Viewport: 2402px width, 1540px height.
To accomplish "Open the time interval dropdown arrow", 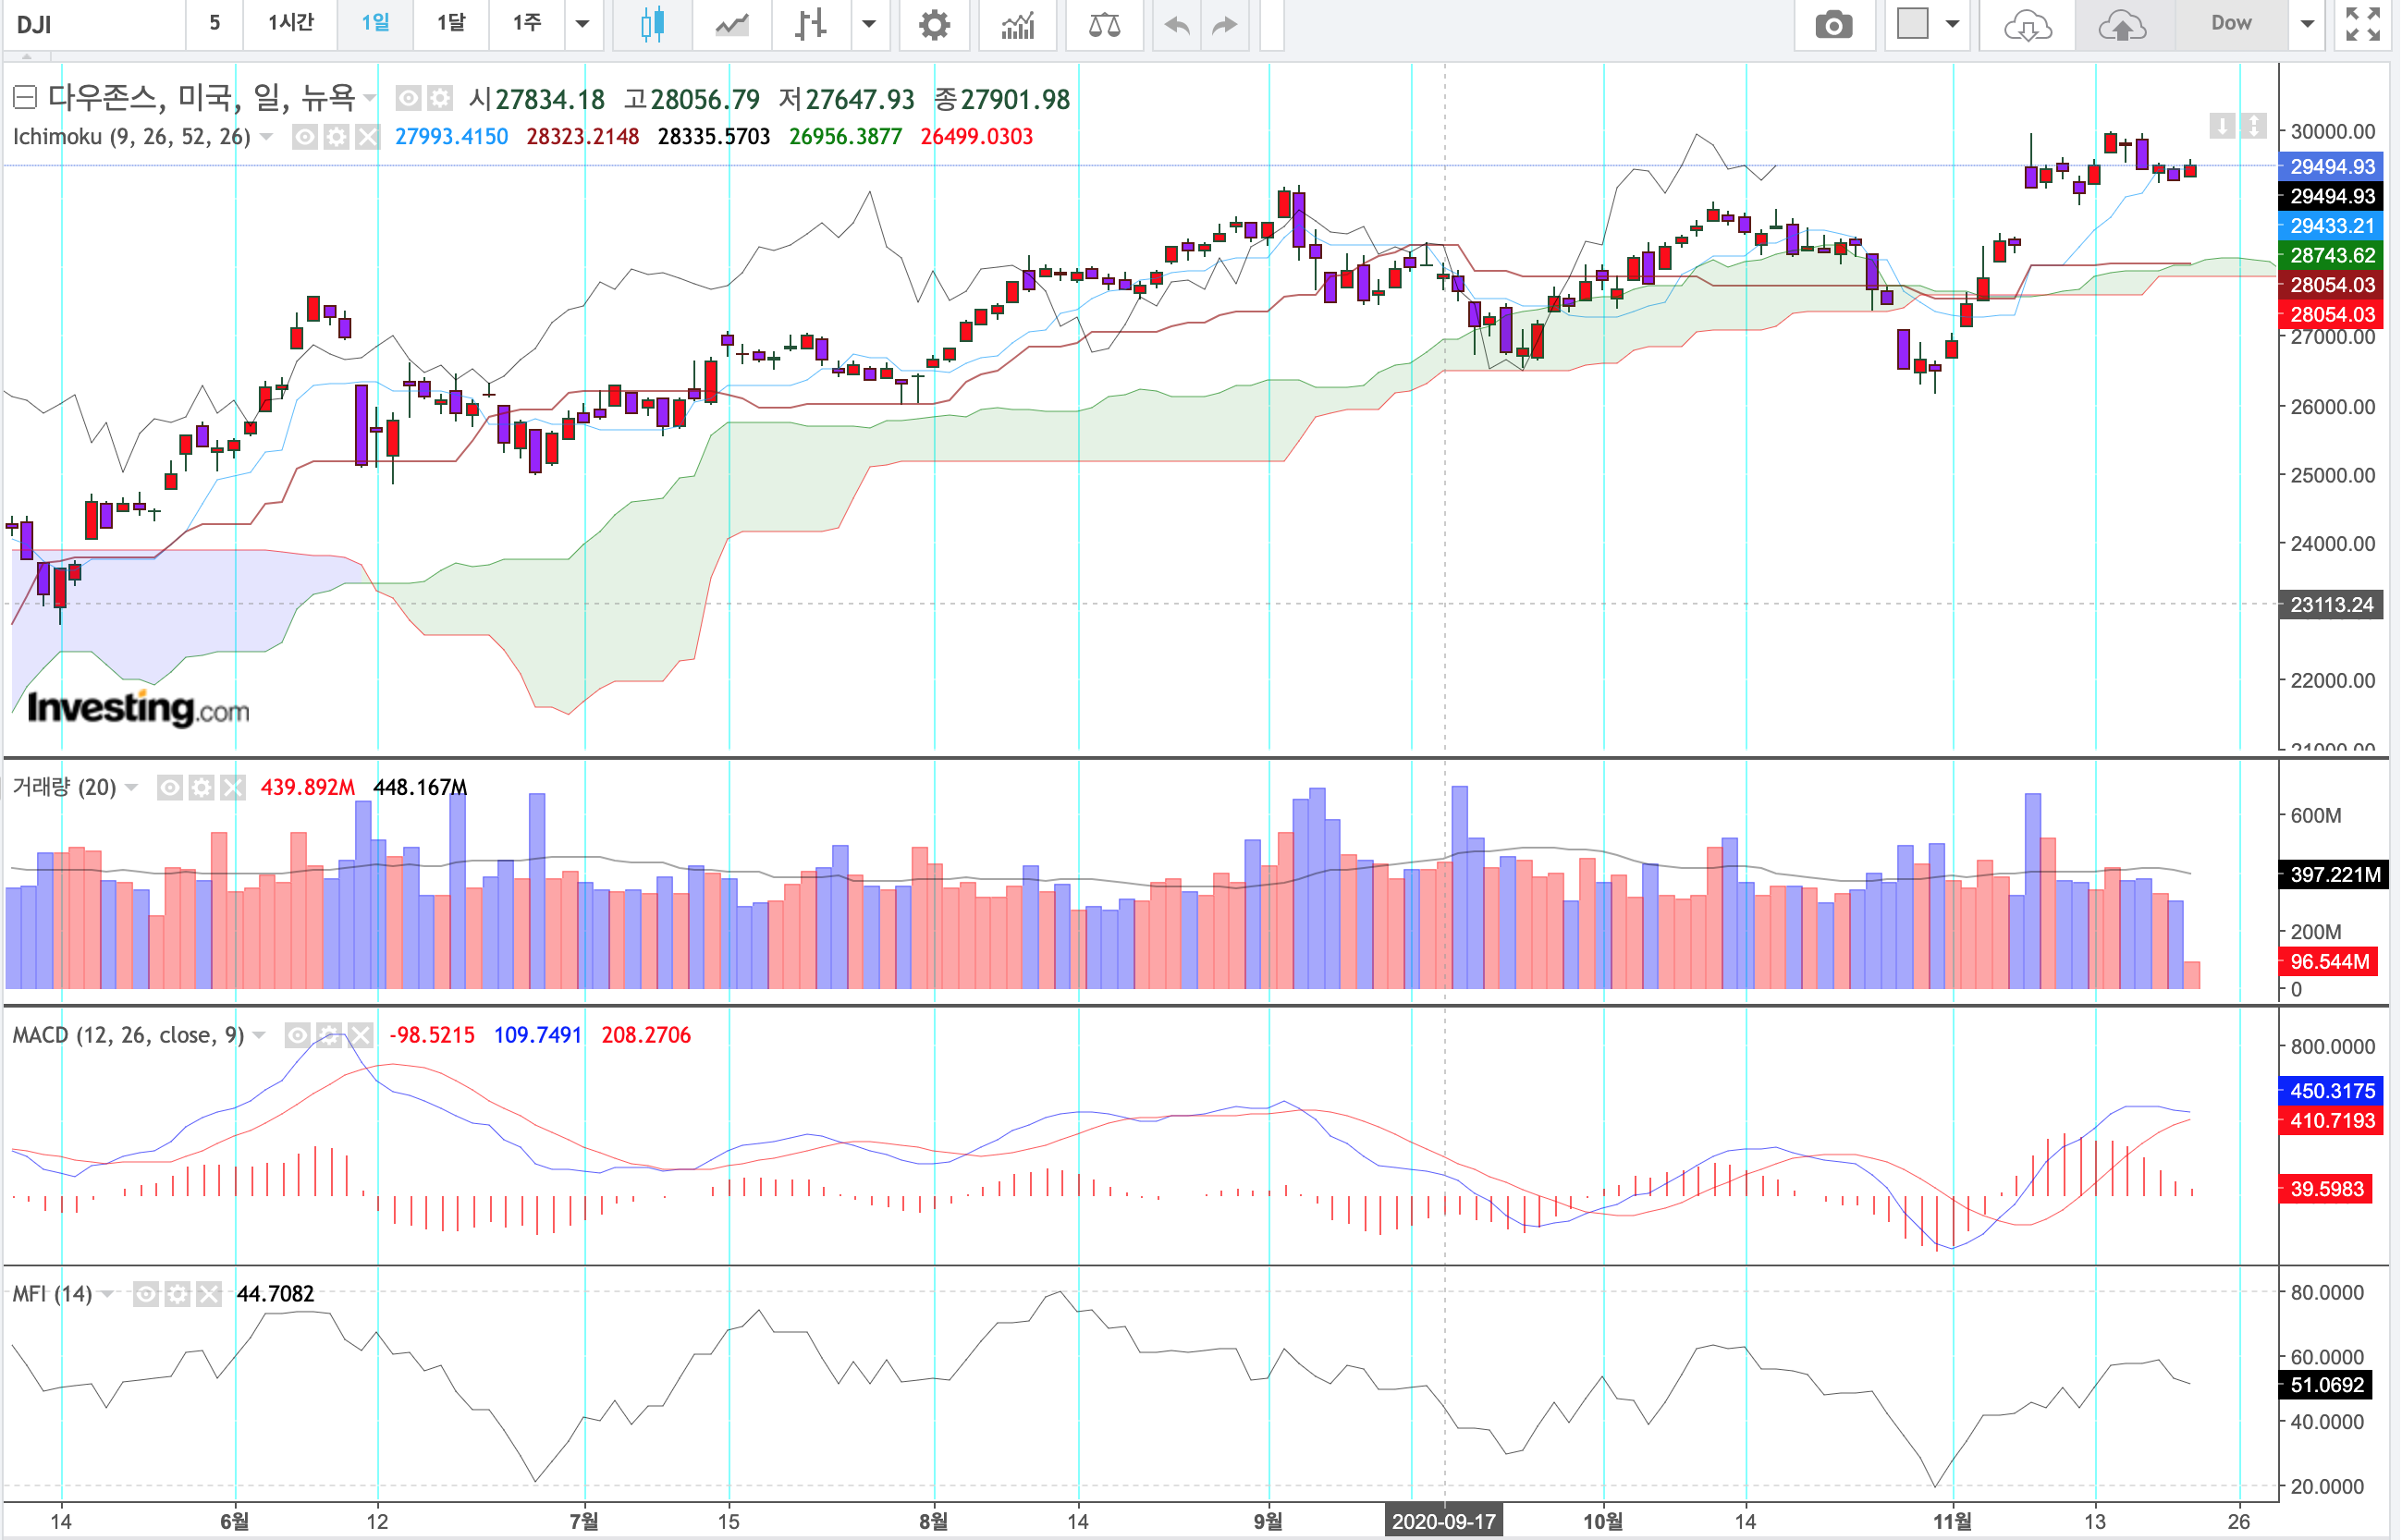I will coord(582,24).
